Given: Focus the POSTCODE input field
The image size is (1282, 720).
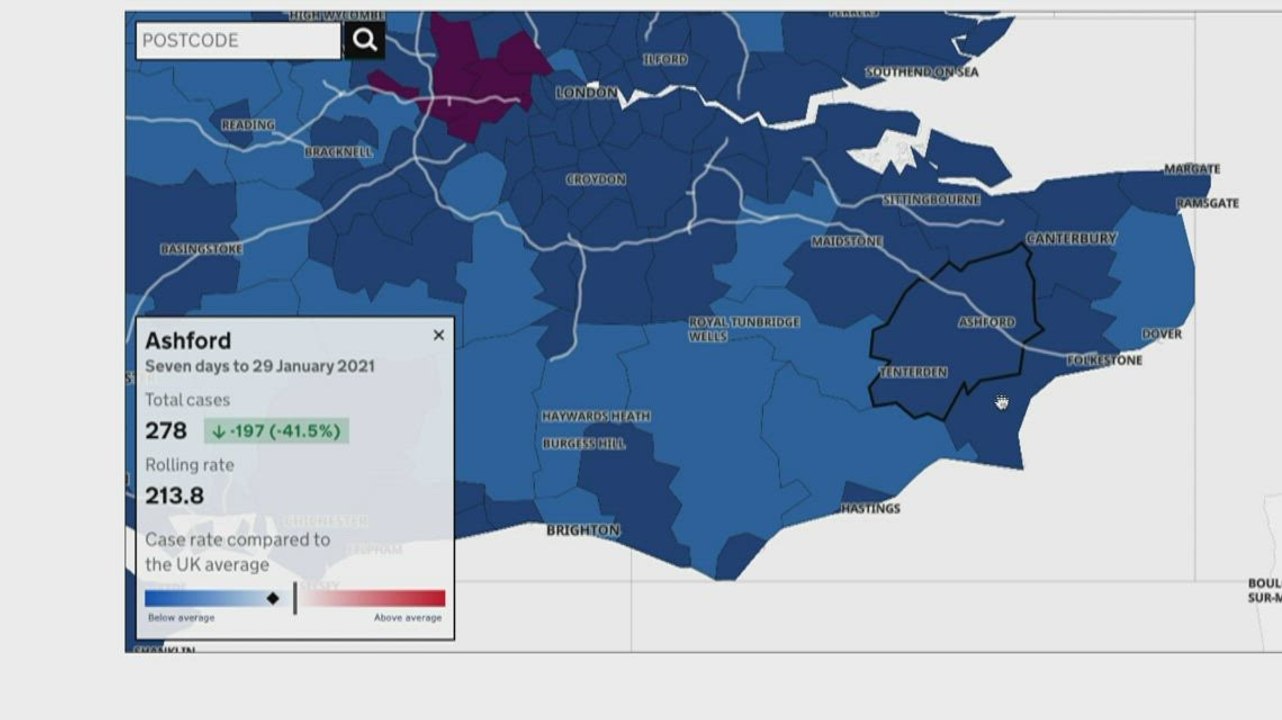Looking at the screenshot, I should pyautogui.click(x=238, y=40).
